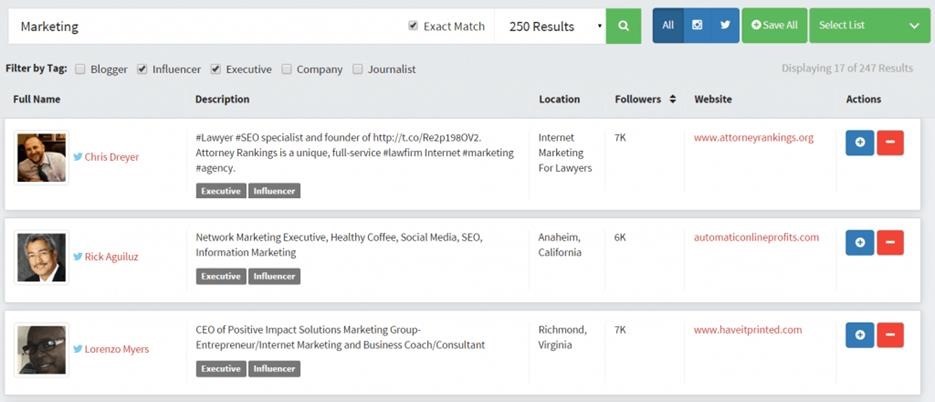The width and height of the screenshot is (935, 402).
Task: Remove Rick Aguiluz with red minus button
Action: point(890,242)
